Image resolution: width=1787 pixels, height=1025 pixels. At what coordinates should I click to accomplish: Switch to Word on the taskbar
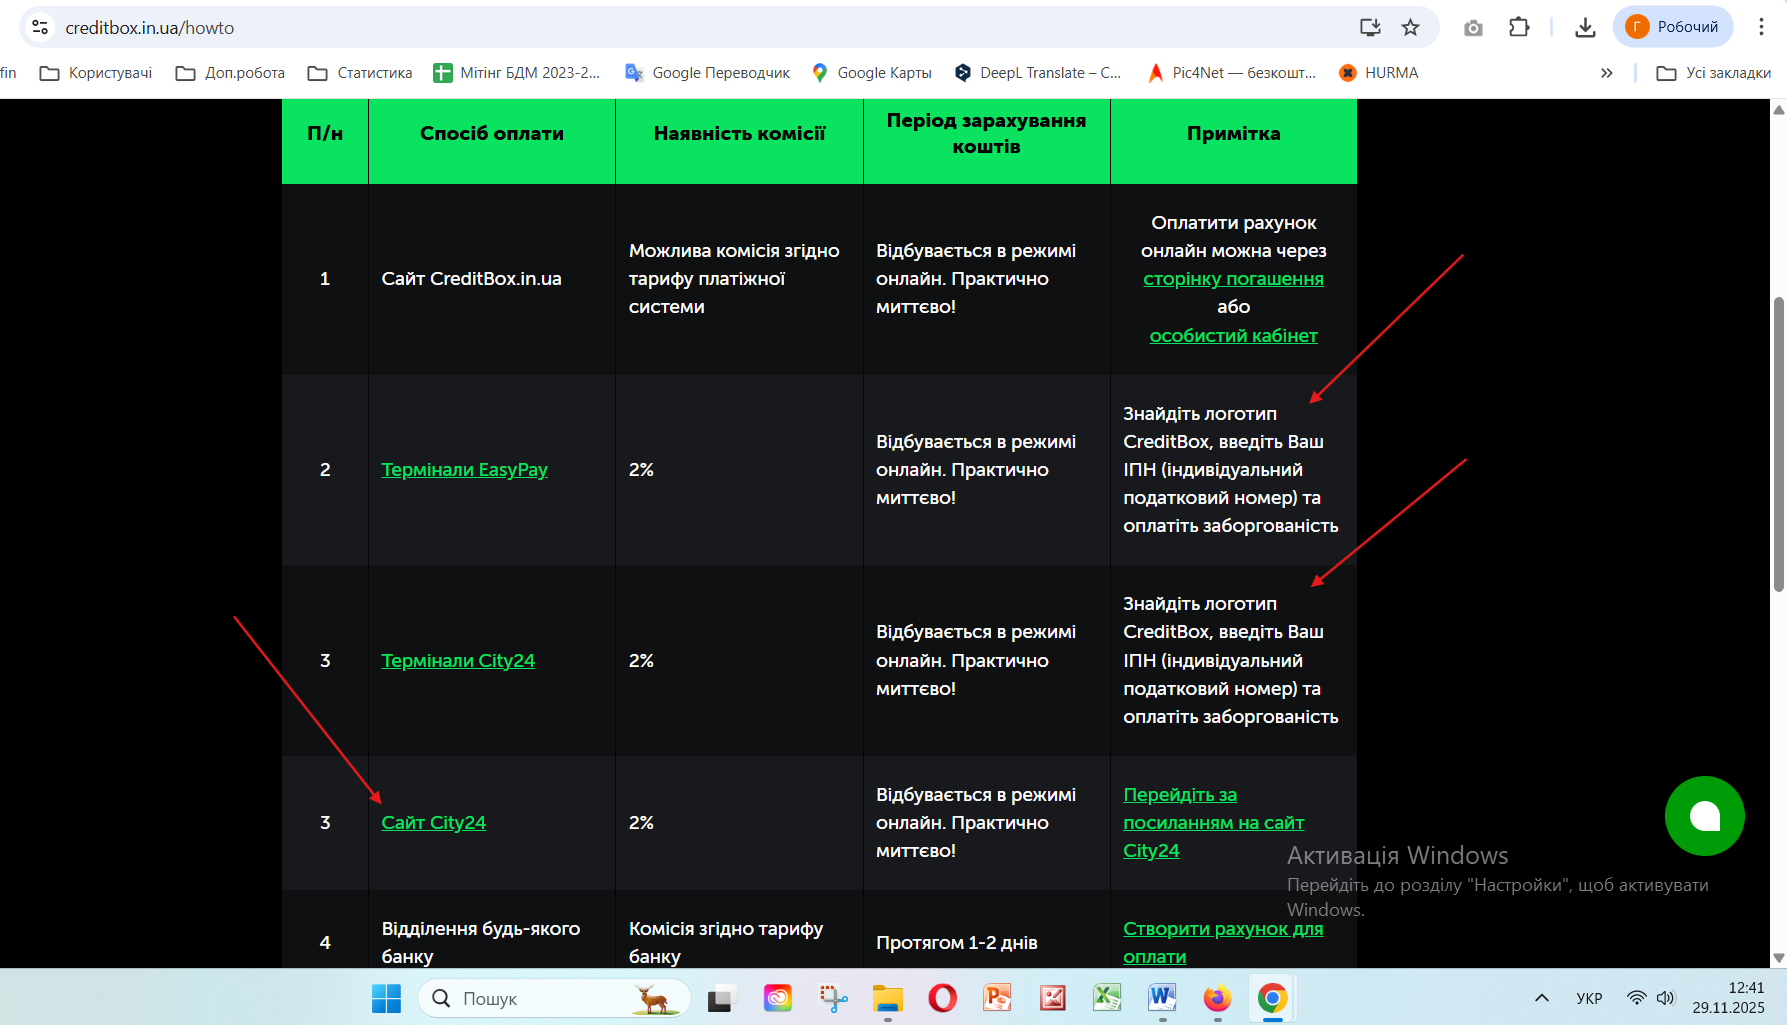point(1162,998)
